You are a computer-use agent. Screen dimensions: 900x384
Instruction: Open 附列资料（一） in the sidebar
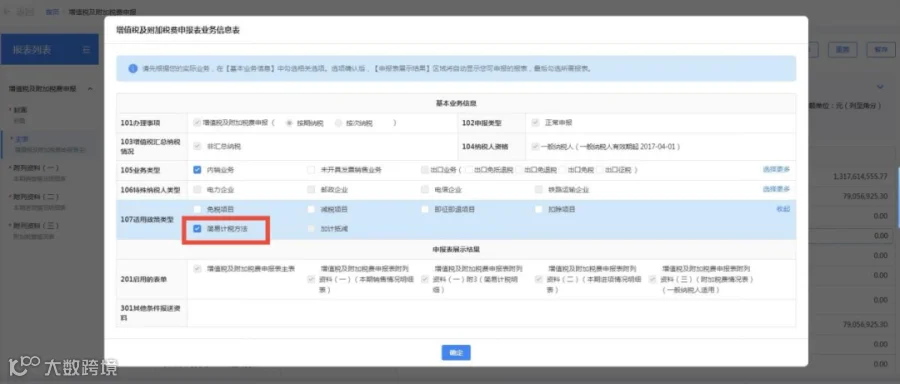pyautogui.click(x=36, y=168)
